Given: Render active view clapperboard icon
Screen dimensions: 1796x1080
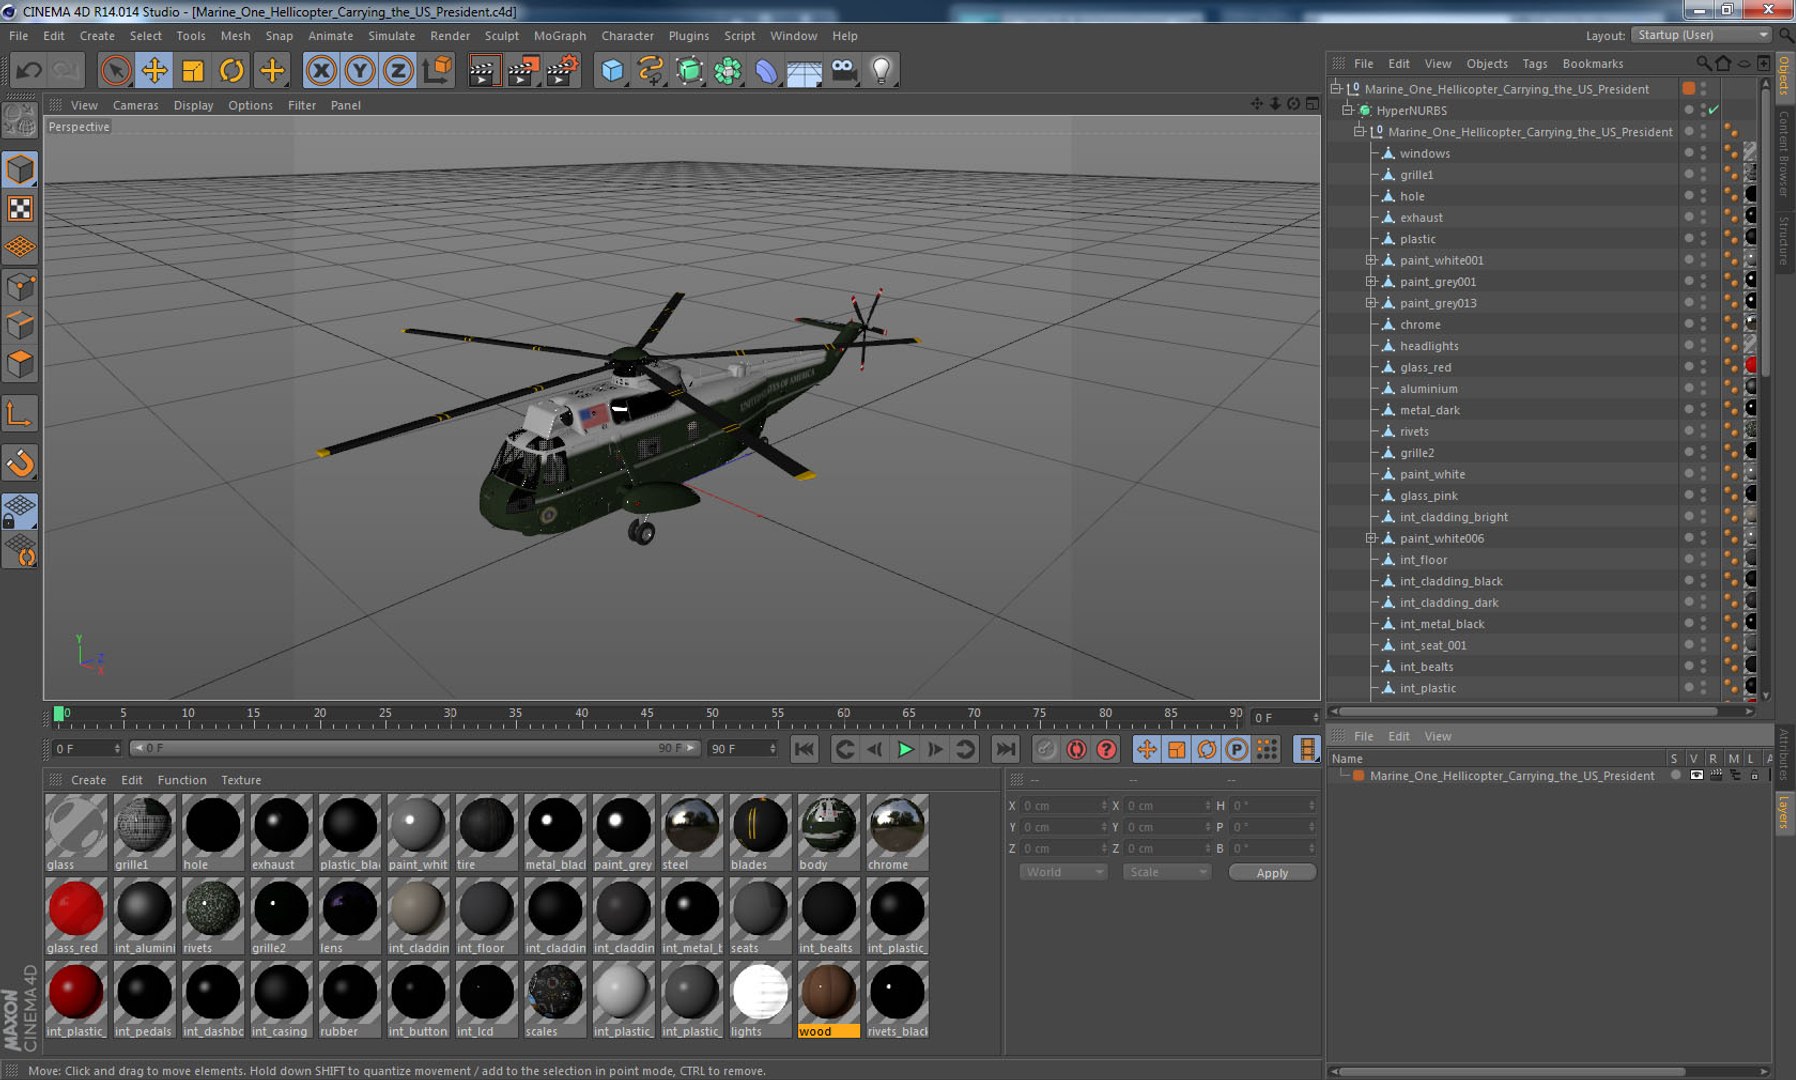Looking at the screenshot, I should [483, 70].
